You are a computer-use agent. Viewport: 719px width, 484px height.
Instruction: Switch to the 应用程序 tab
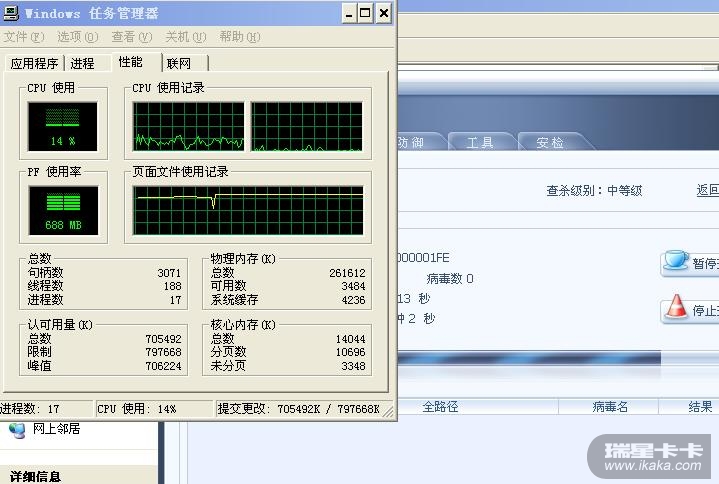point(34,63)
